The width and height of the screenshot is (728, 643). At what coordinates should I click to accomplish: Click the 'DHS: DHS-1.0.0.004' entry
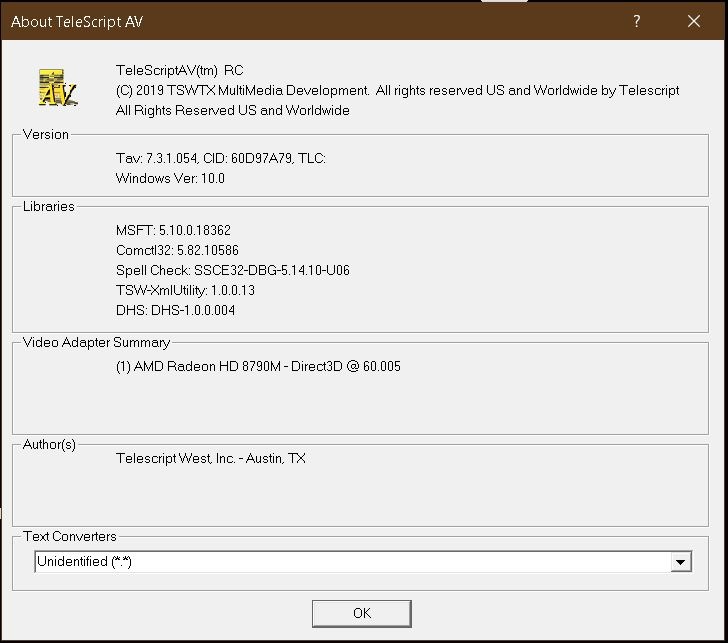pos(175,310)
